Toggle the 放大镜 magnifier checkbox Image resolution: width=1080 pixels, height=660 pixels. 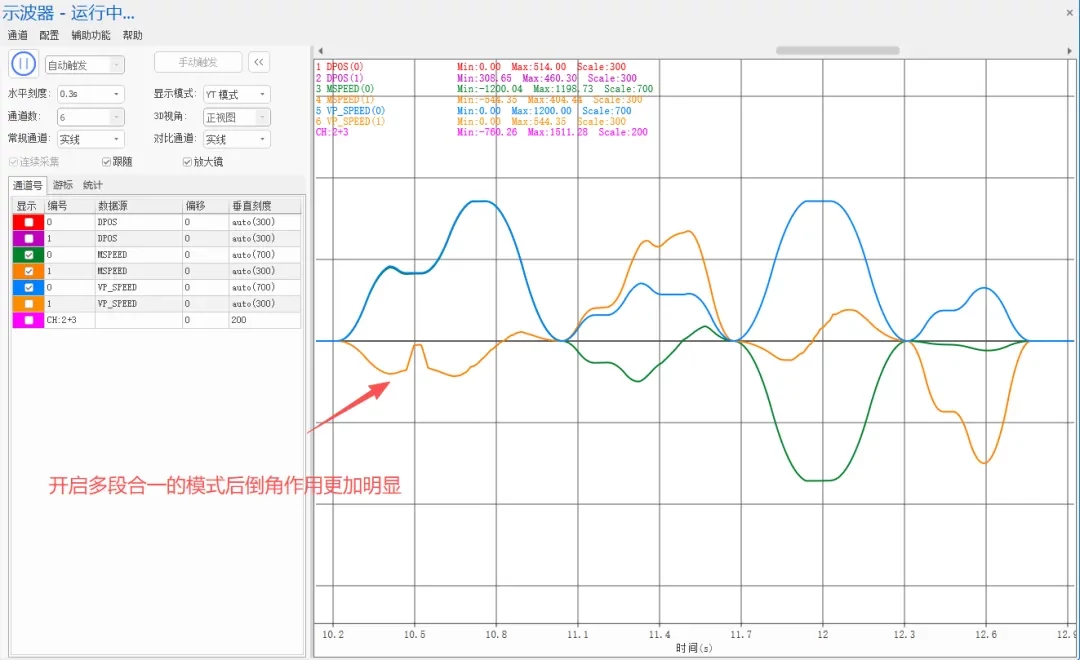pyautogui.click(x=187, y=162)
